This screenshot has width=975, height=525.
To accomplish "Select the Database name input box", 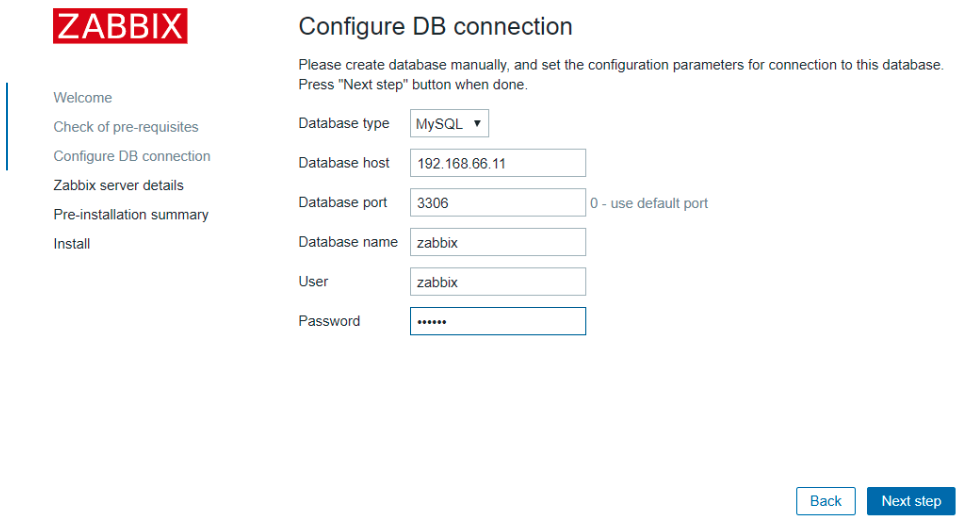I will [x=497, y=242].
